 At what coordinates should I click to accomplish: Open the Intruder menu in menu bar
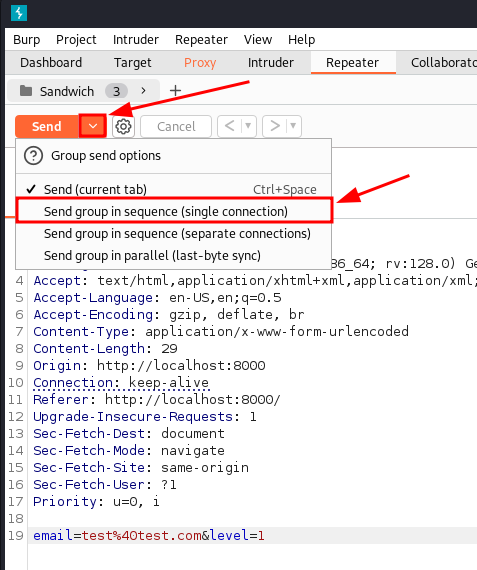pos(136,39)
